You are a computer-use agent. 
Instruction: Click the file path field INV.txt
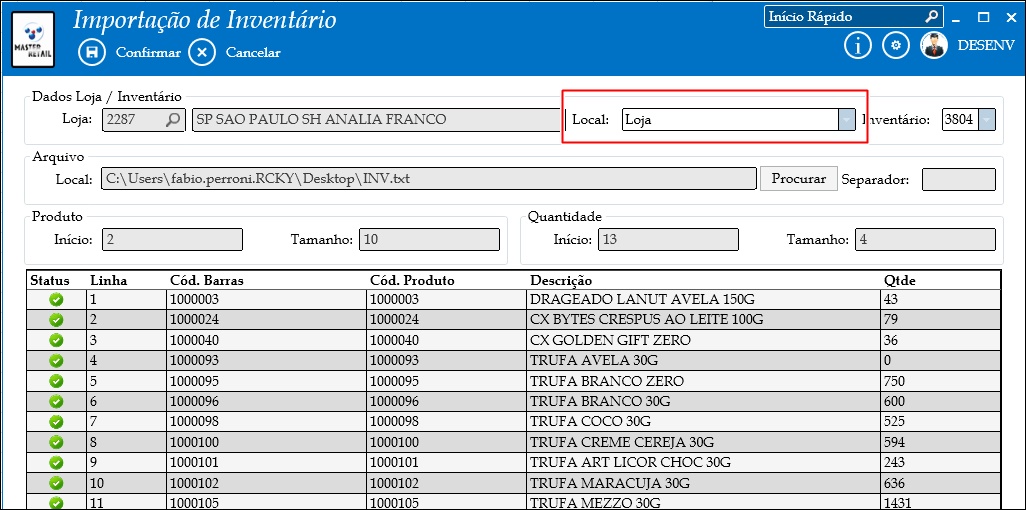pyautogui.click(x=429, y=178)
